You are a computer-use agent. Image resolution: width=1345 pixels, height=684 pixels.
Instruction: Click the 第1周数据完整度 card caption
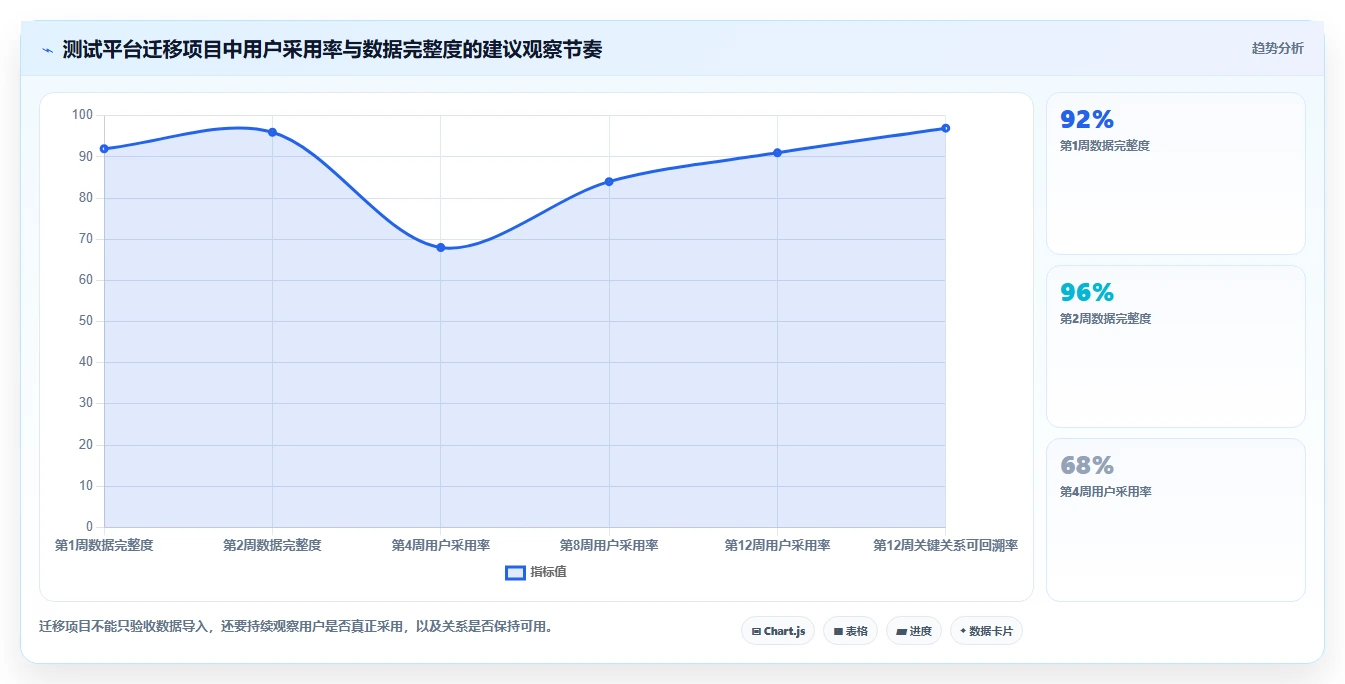click(x=1105, y=146)
